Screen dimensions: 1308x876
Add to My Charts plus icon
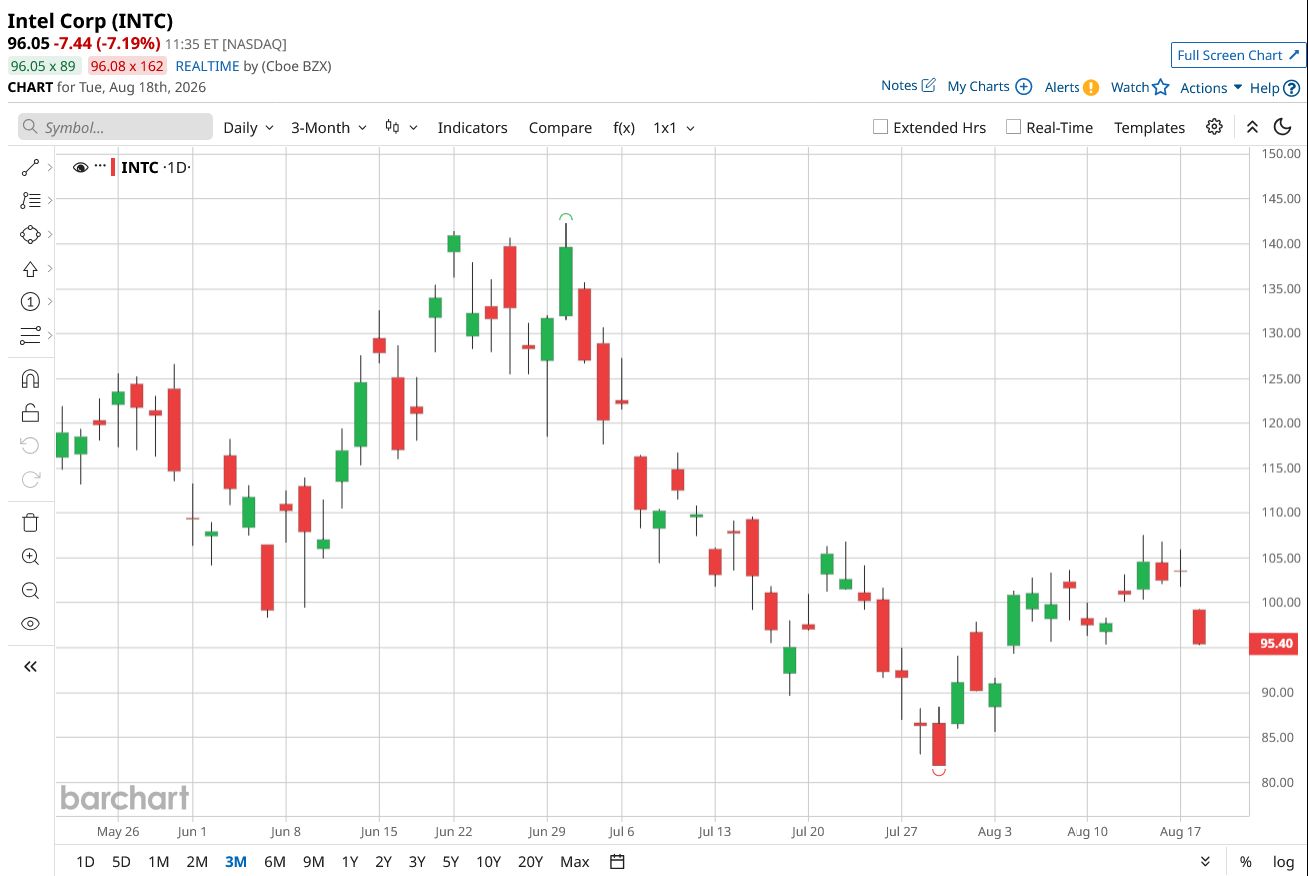(x=1023, y=86)
